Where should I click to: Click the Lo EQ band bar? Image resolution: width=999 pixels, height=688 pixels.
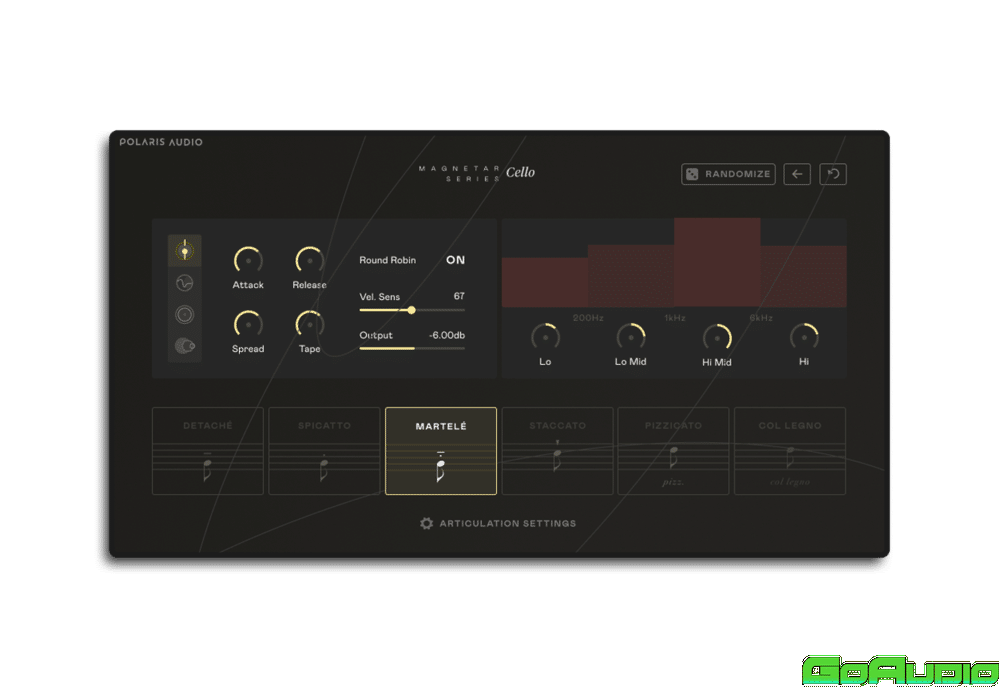click(x=544, y=282)
